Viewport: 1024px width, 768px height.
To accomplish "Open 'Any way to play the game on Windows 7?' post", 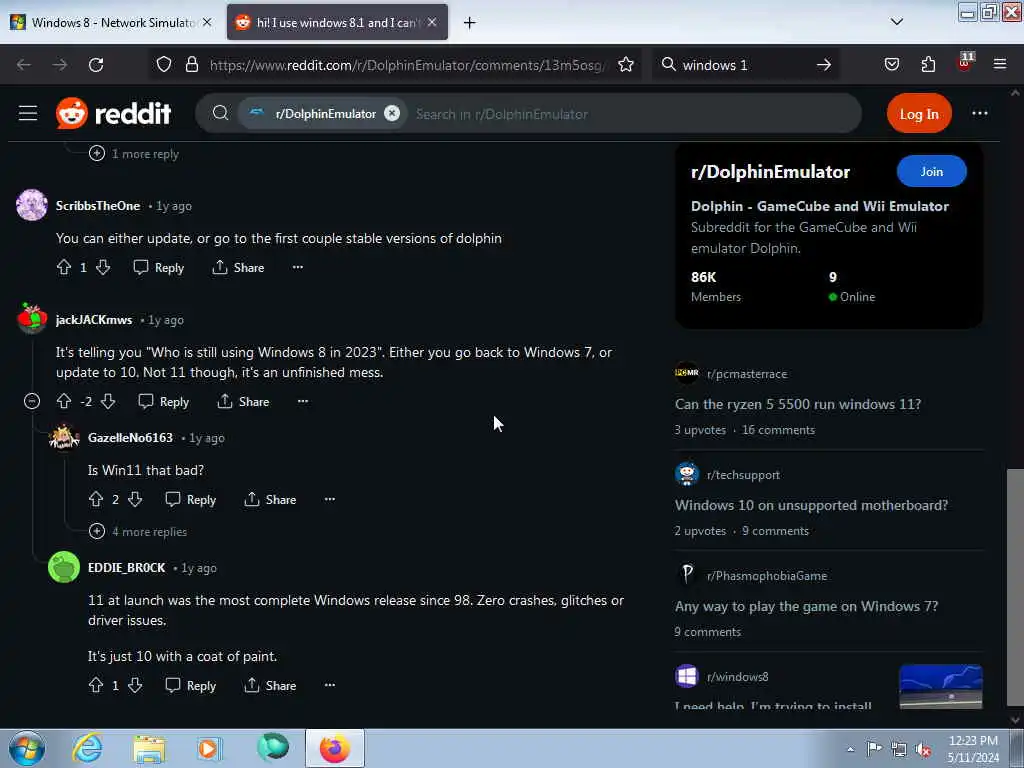I will (x=807, y=606).
